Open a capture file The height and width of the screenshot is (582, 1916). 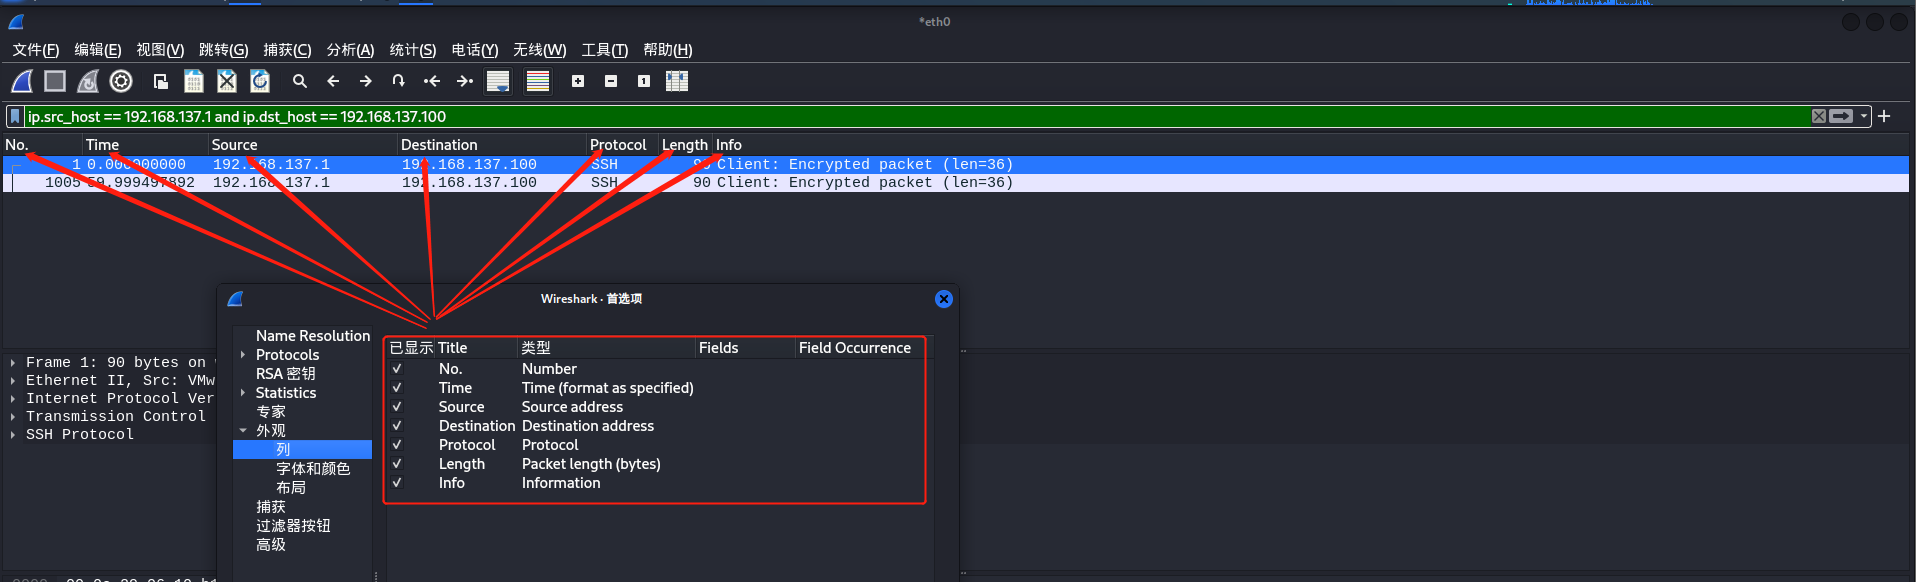click(160, 81)
